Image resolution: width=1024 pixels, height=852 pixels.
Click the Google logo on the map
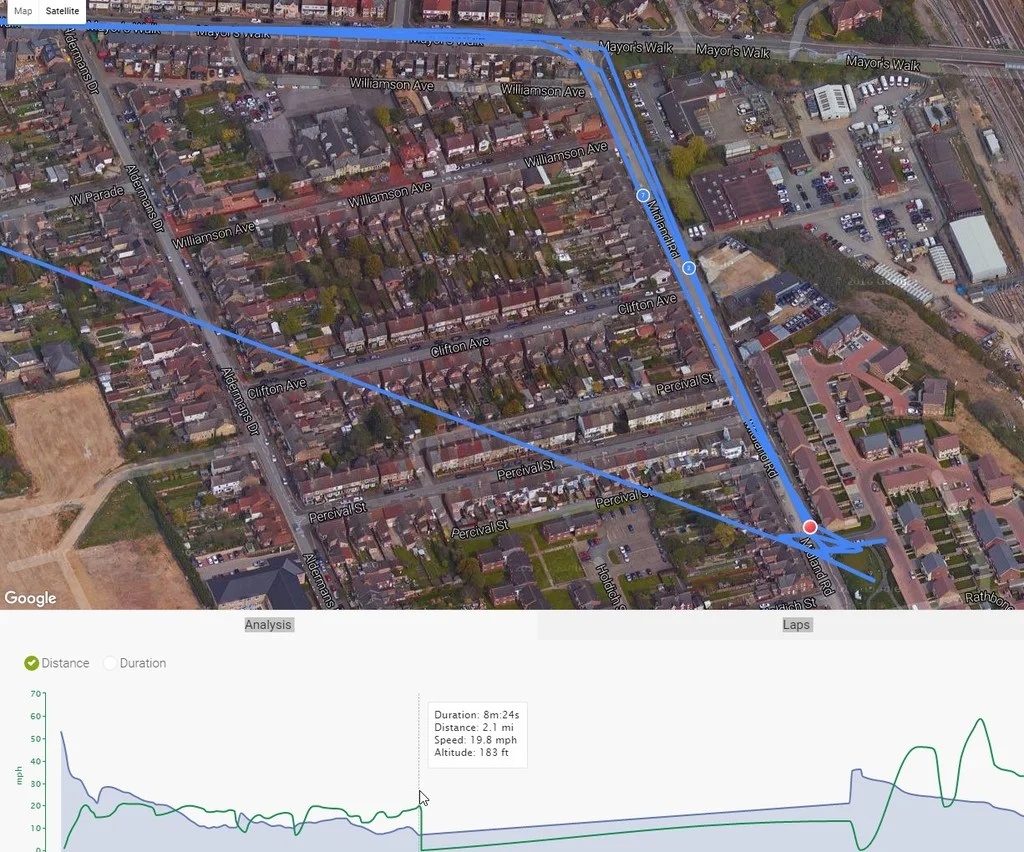[30, 598]
